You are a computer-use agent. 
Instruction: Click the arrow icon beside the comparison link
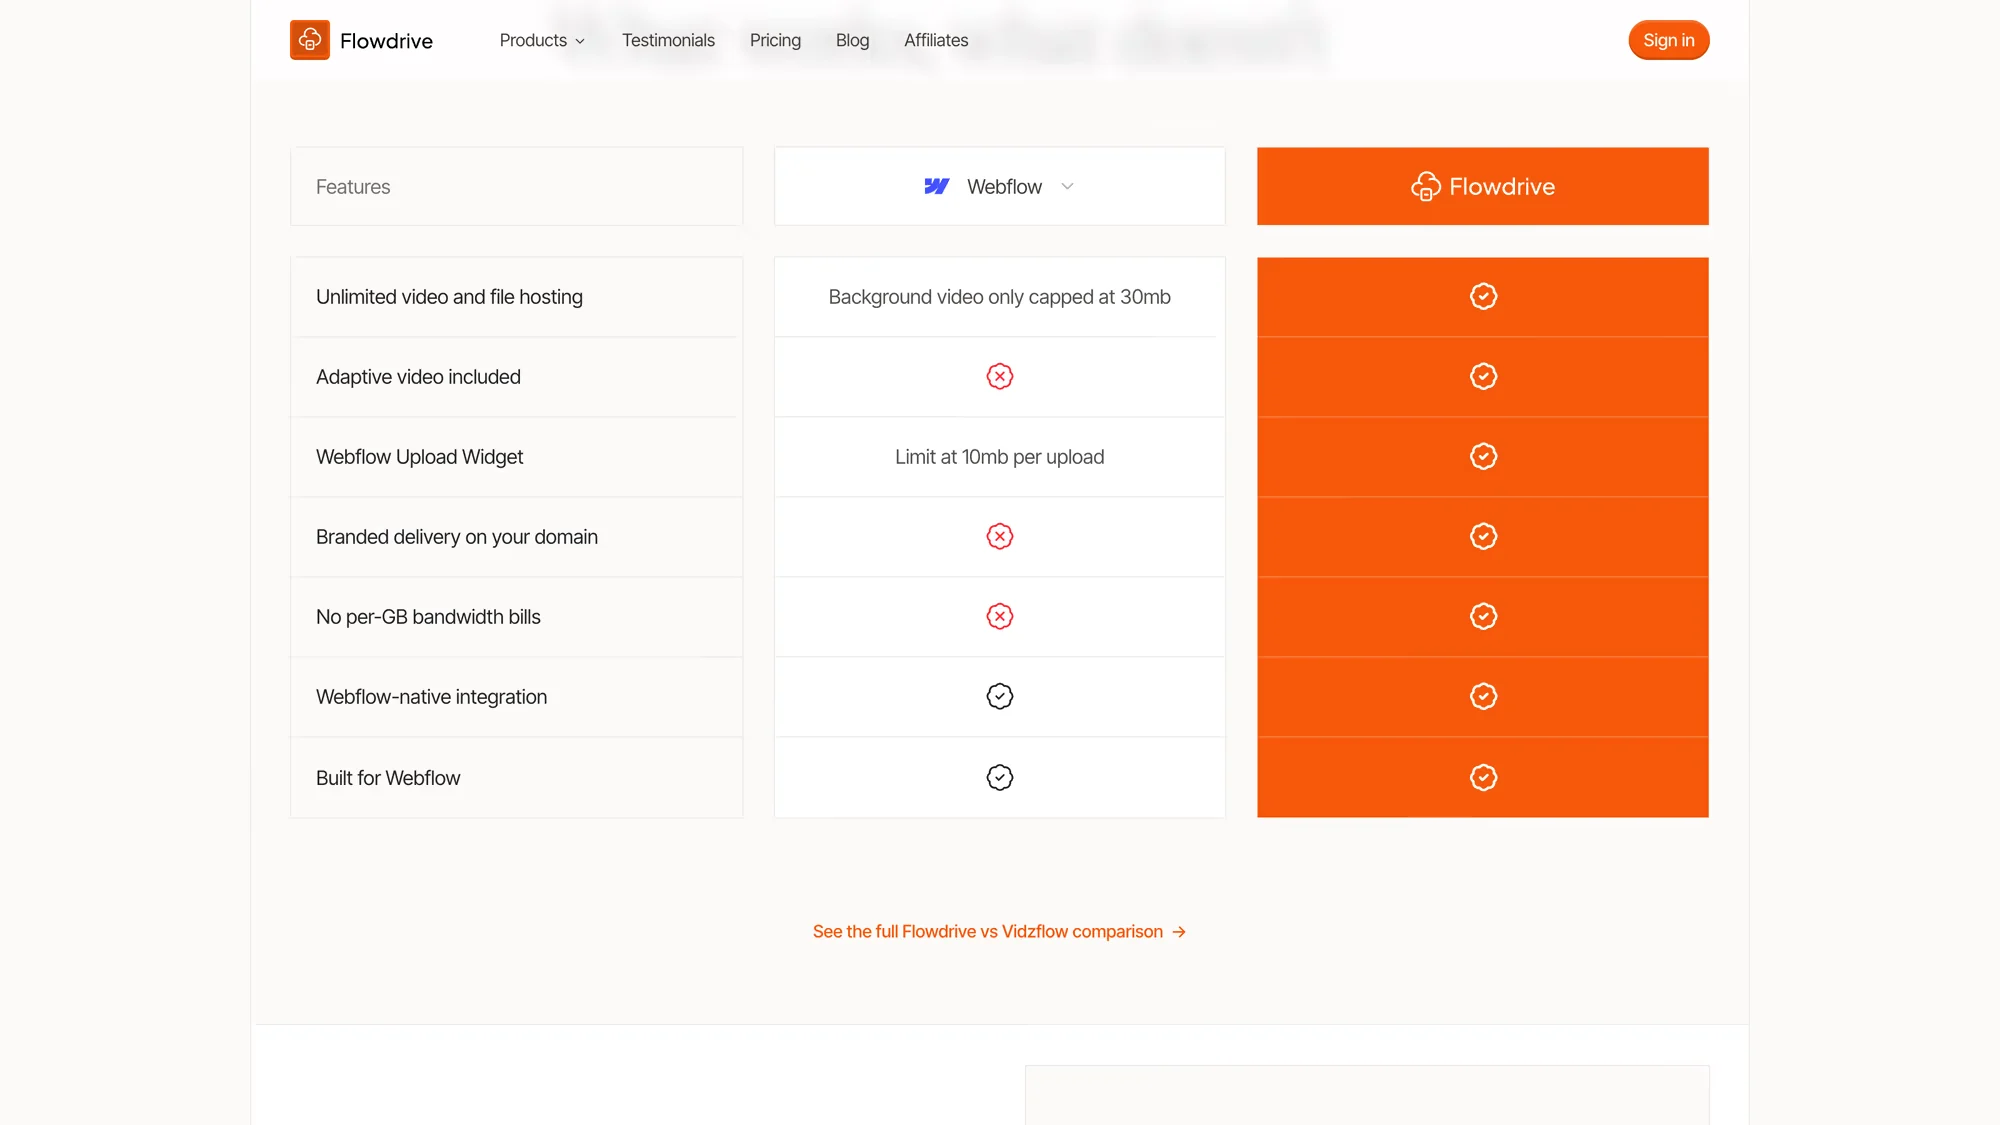[1179, 932]
